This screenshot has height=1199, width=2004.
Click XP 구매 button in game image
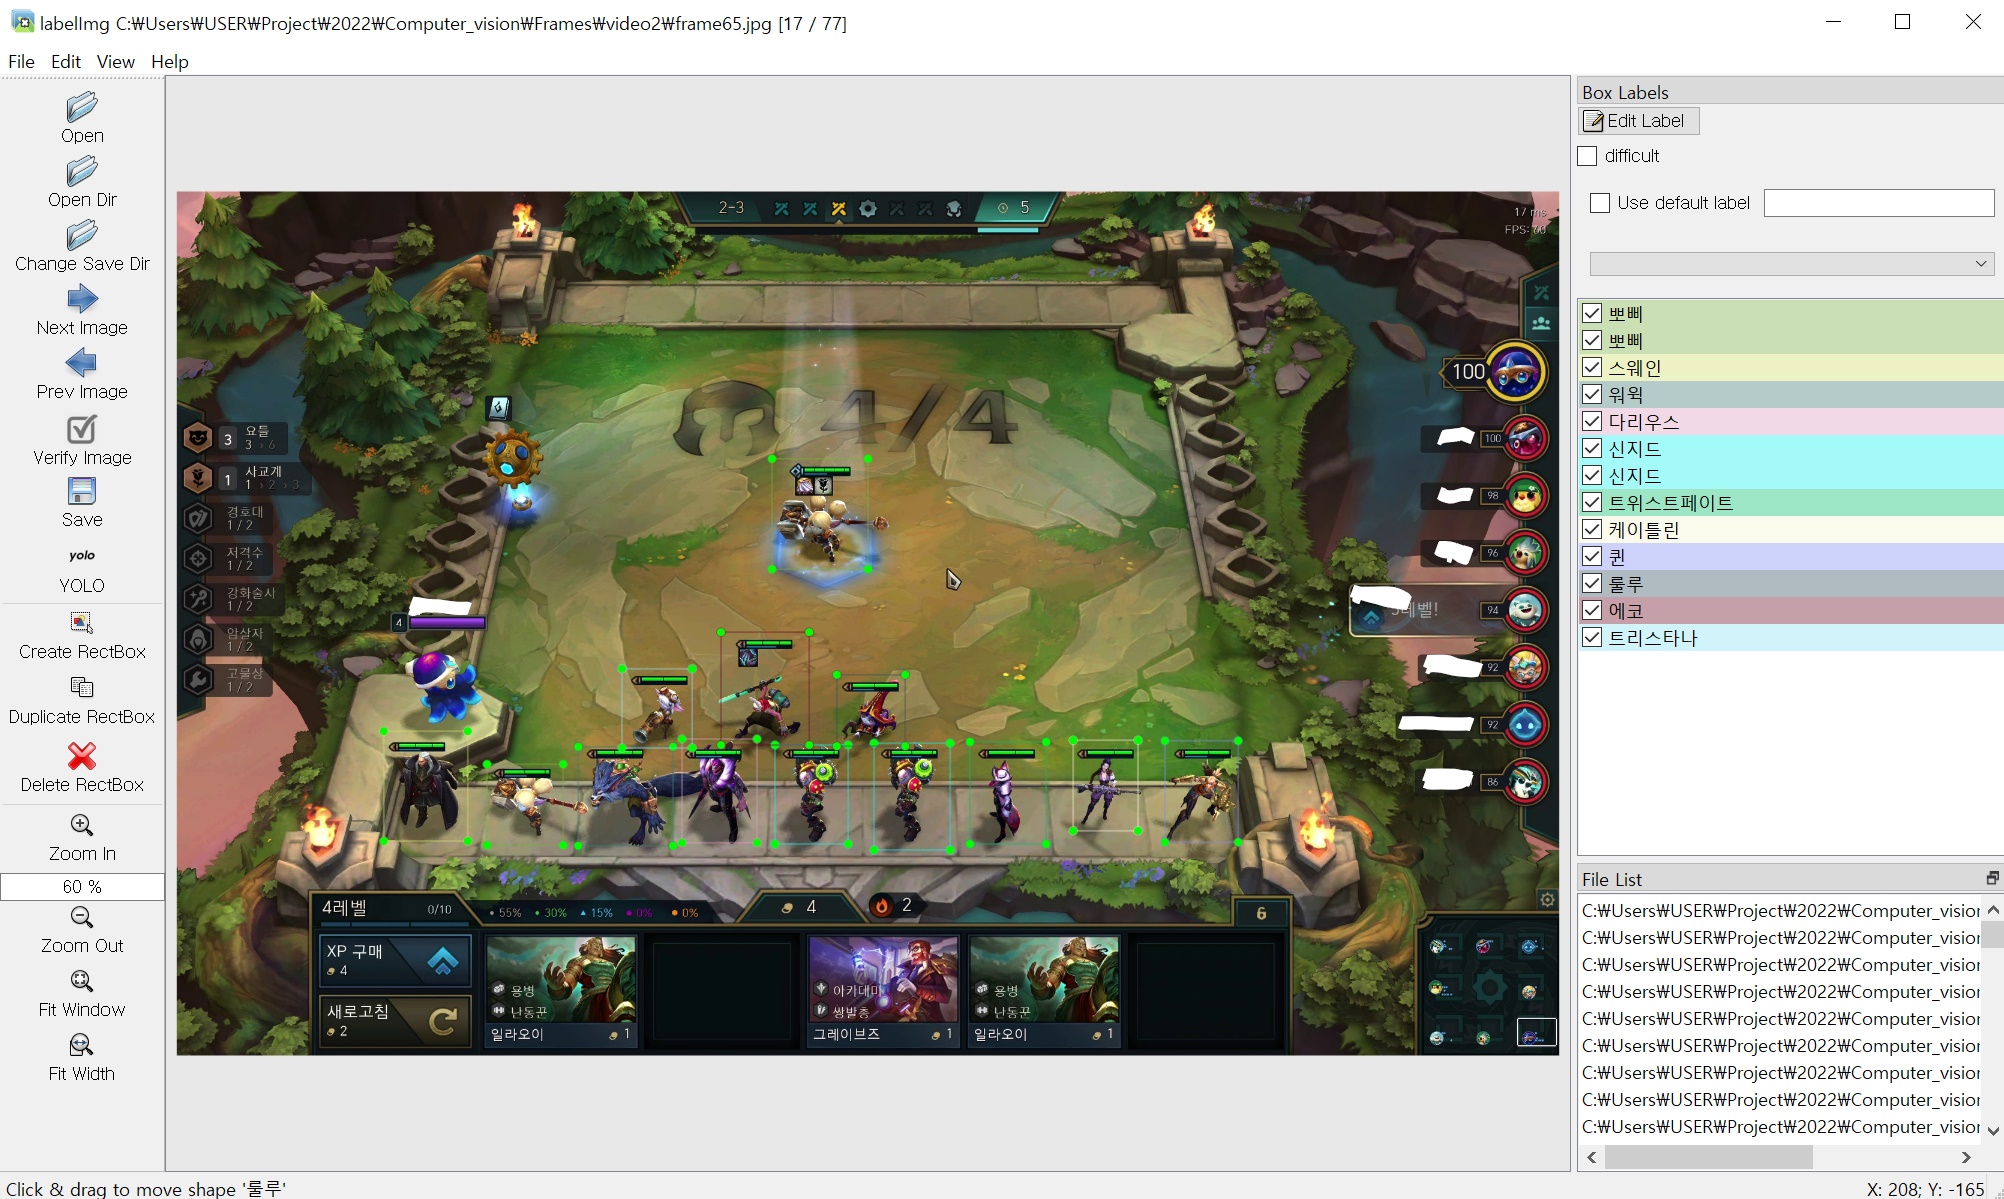(x=395, y=960)
